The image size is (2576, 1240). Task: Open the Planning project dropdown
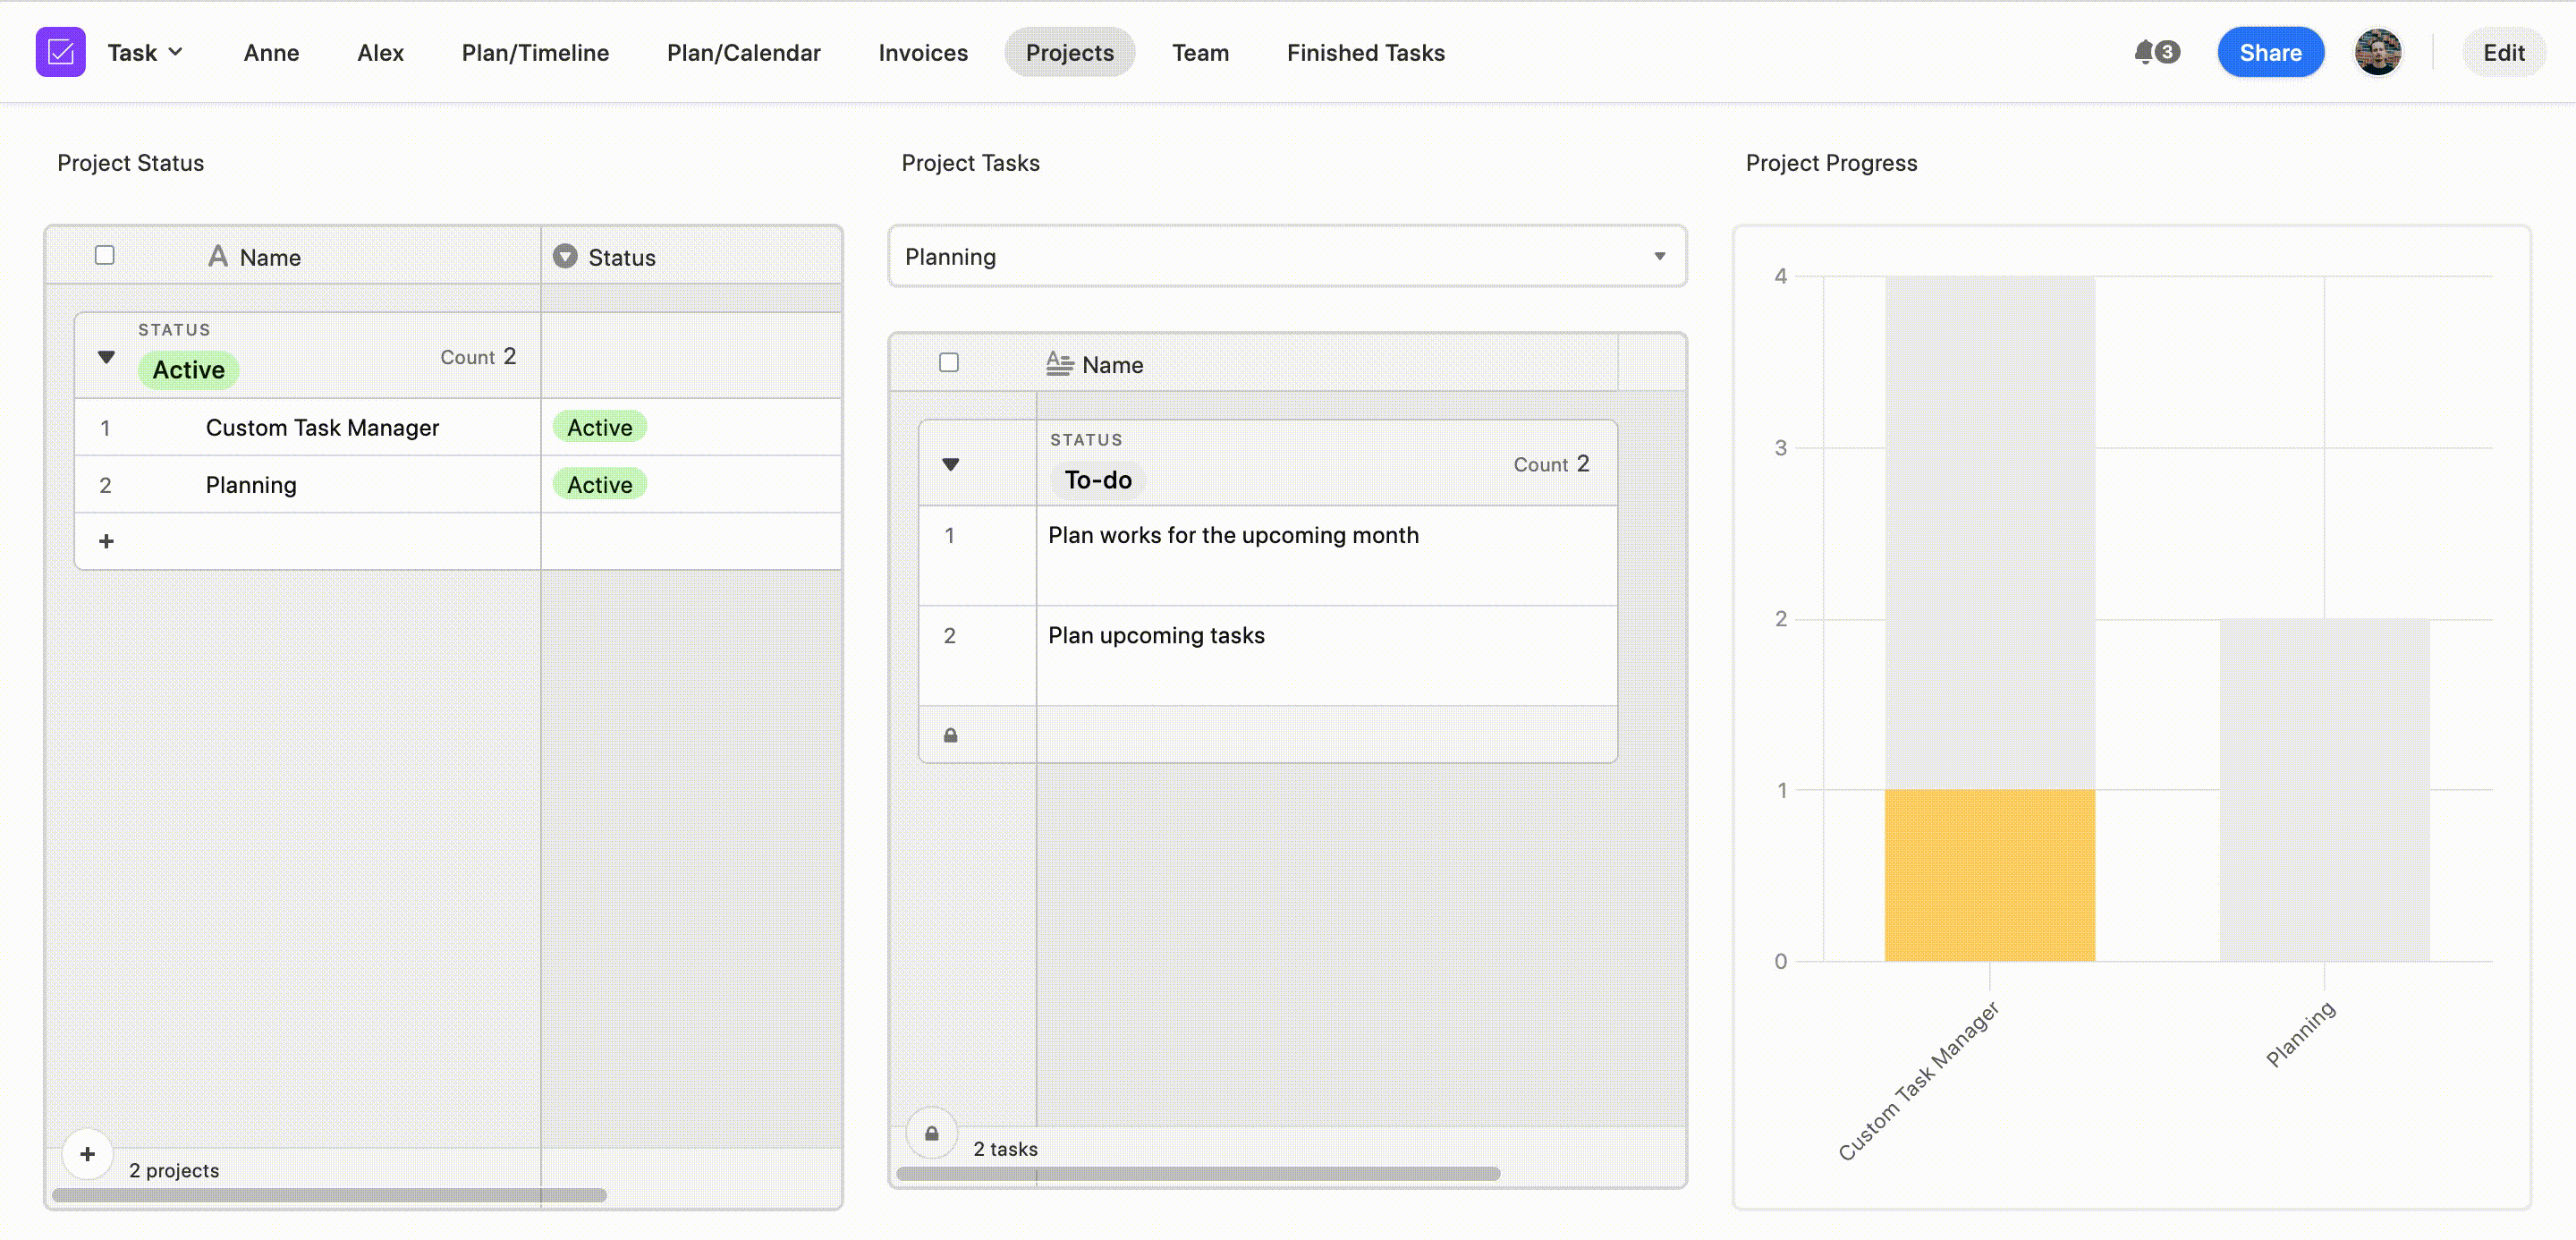tap(1287, 256)
